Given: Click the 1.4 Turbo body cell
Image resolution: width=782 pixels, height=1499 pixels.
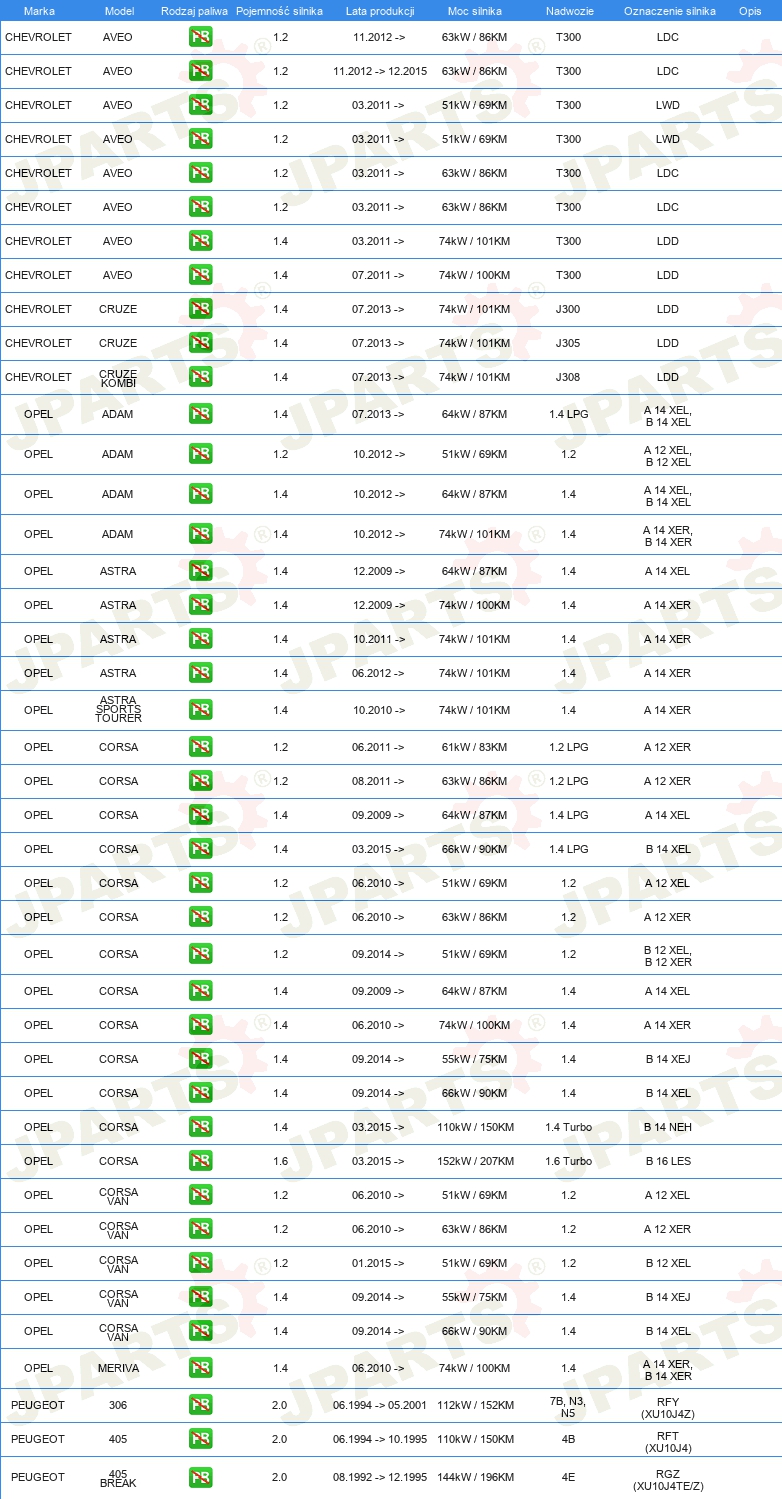Looking at the screenshot, I should pos(568,1127).
